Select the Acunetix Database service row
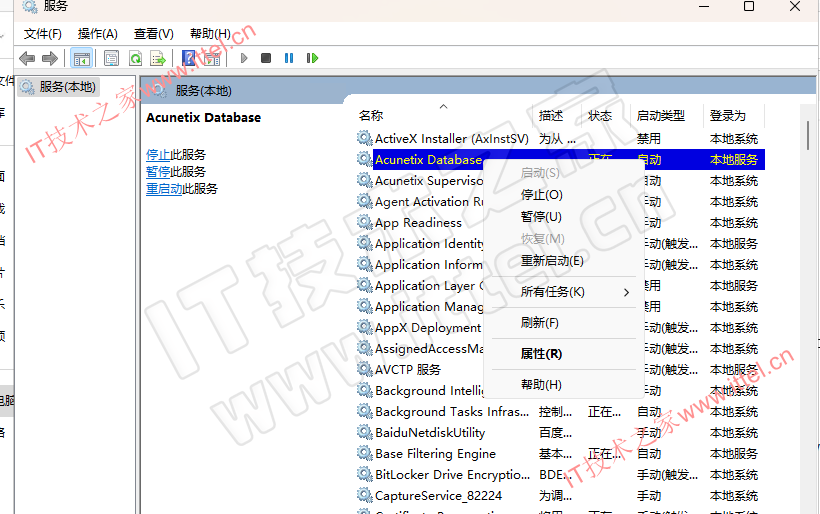The image size is (820, 514). point(561,159)
